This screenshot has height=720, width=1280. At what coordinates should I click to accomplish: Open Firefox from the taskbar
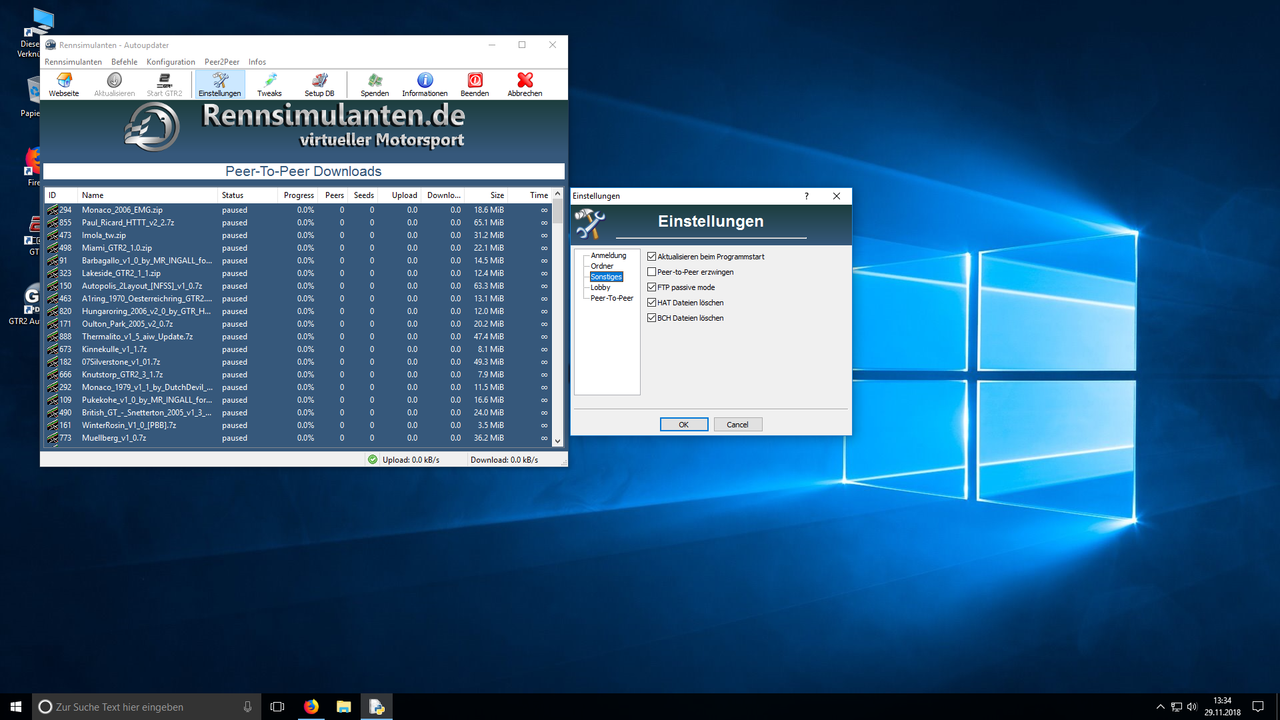311,706
